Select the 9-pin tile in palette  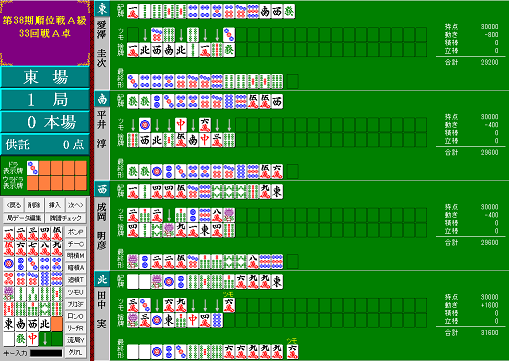[57, 279]
